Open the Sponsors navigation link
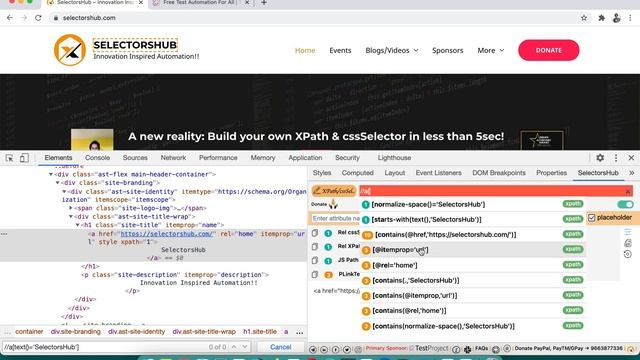The image size is (640, 360). click(448, 50)
